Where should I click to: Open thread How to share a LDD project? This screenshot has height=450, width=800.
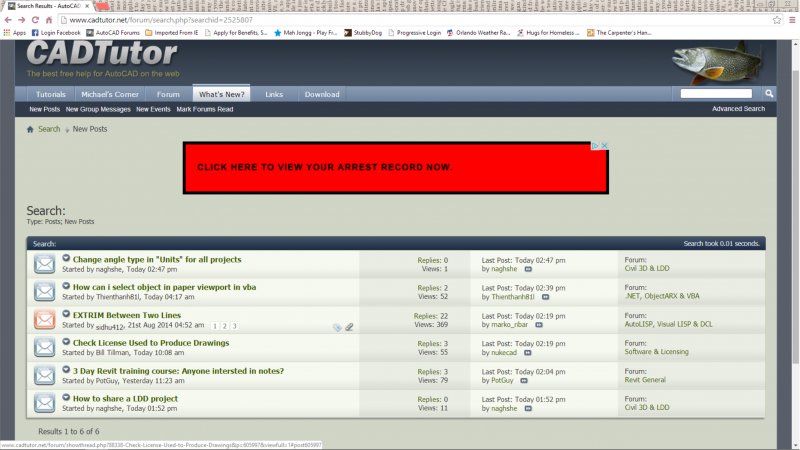(x=125, y=398)
